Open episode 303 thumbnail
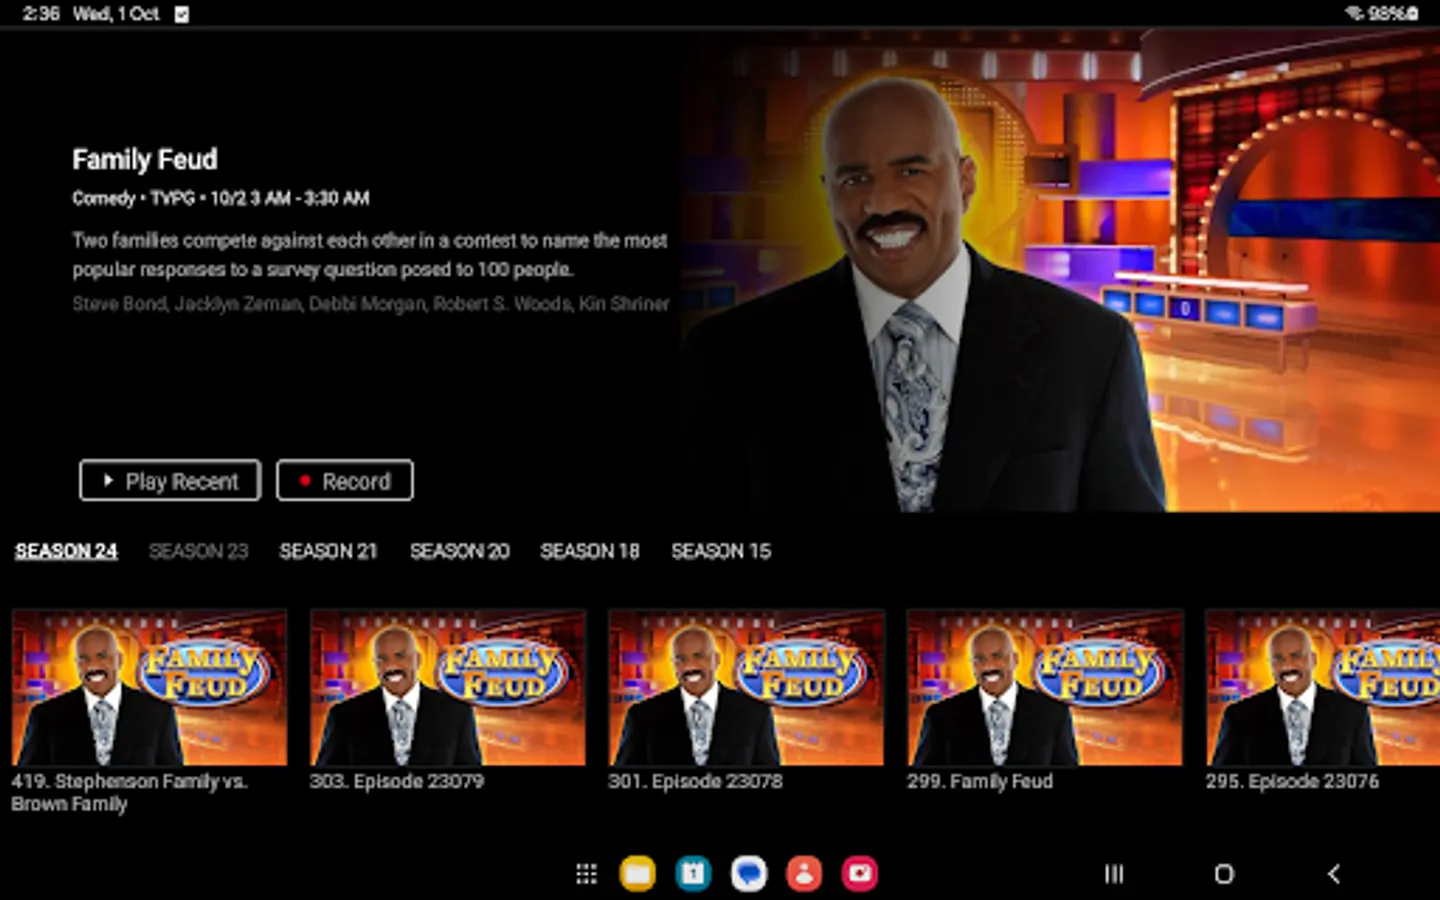This screenshot has height=900, width=1440. 448,688
